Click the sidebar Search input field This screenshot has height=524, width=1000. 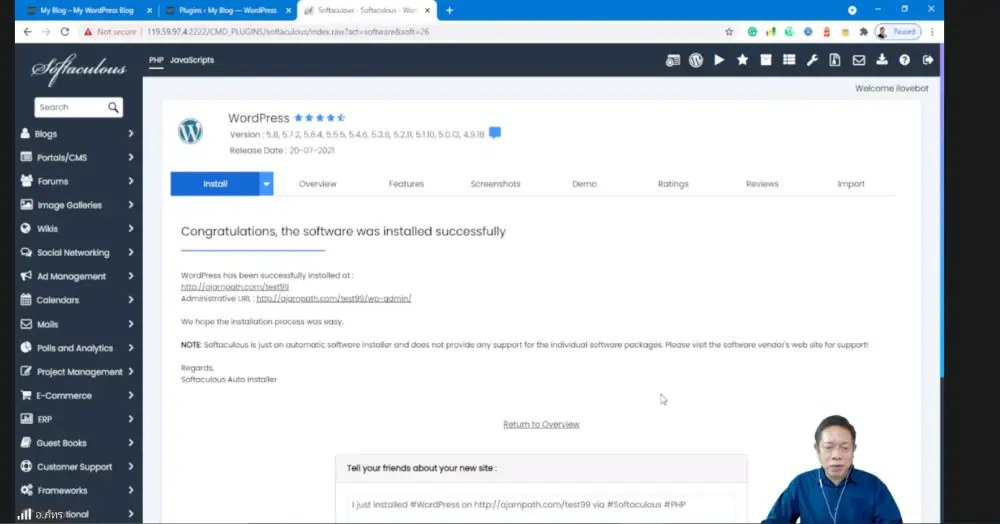(x=70, y=107)
